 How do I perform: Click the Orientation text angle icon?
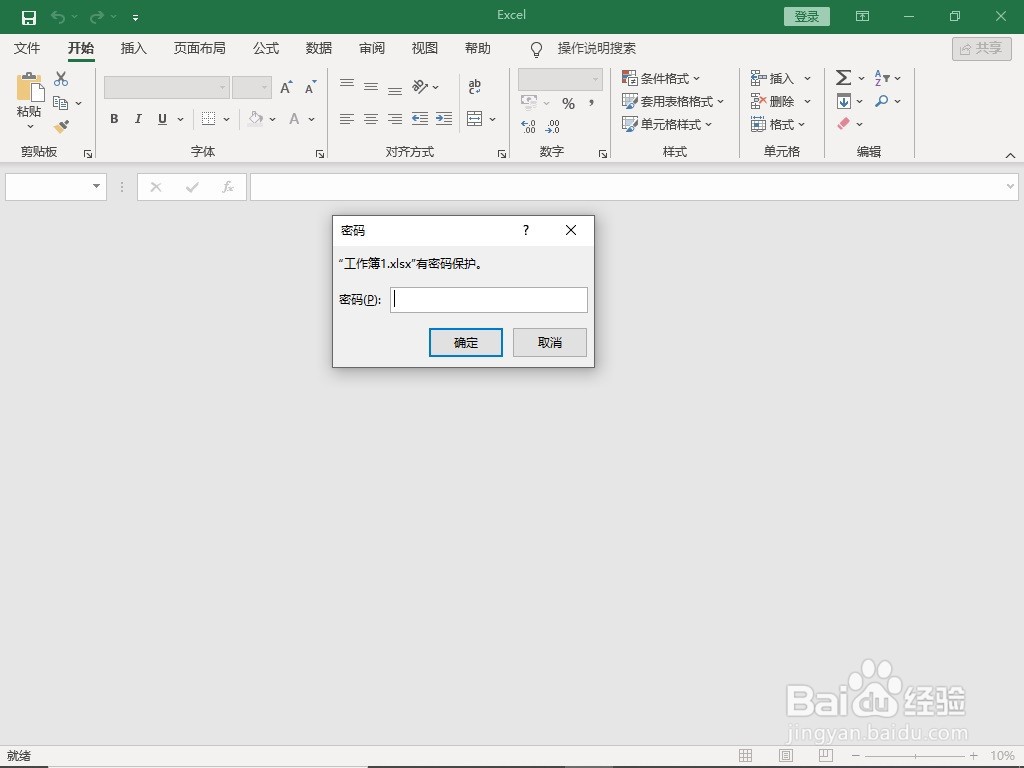click(x=420, y=86)
